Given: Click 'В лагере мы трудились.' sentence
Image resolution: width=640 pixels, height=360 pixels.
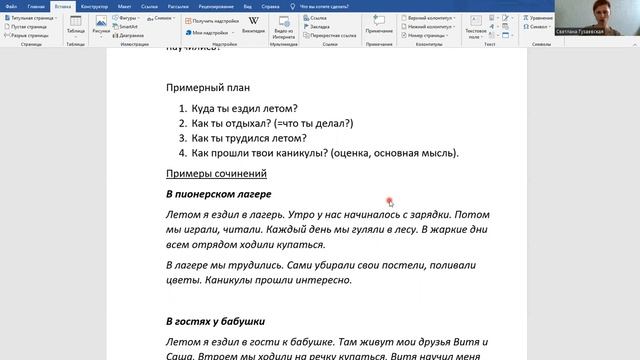Looking at the screenshot, I should 225,265.
